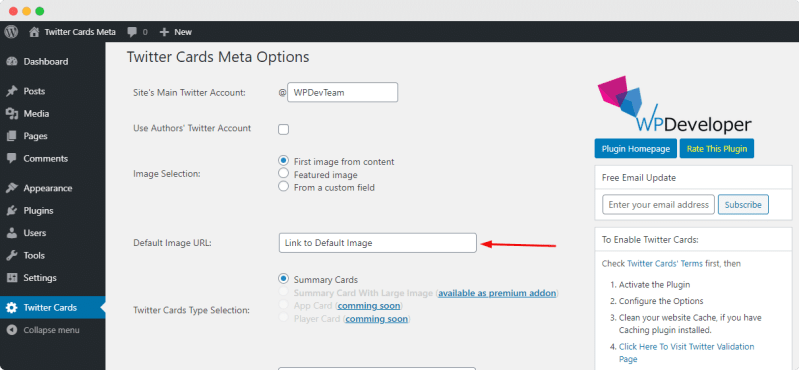This screenshot has height=370, width=799.
Task: Click the Twitter Cards gear icon
Action: (x=12, y=308)
